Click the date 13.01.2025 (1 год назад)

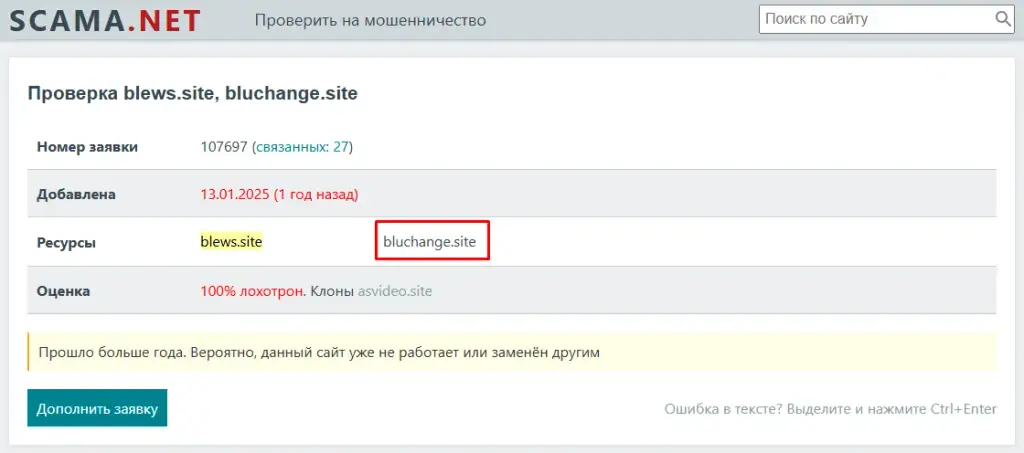coord(279,195)
